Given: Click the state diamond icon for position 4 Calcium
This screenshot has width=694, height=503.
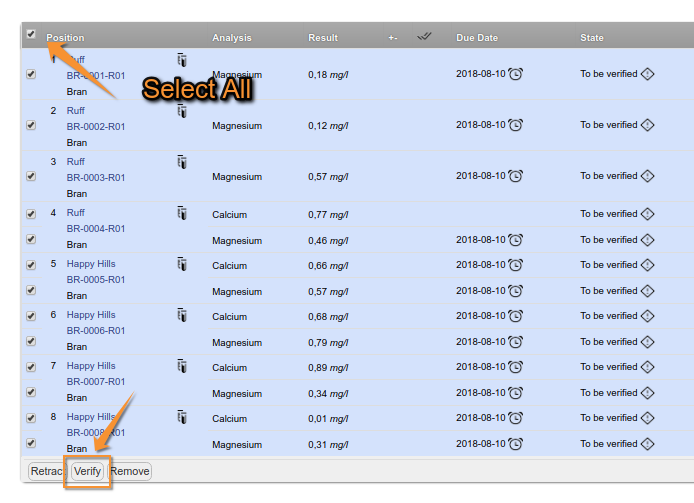Looking at the screenshot, I should 647,214.
